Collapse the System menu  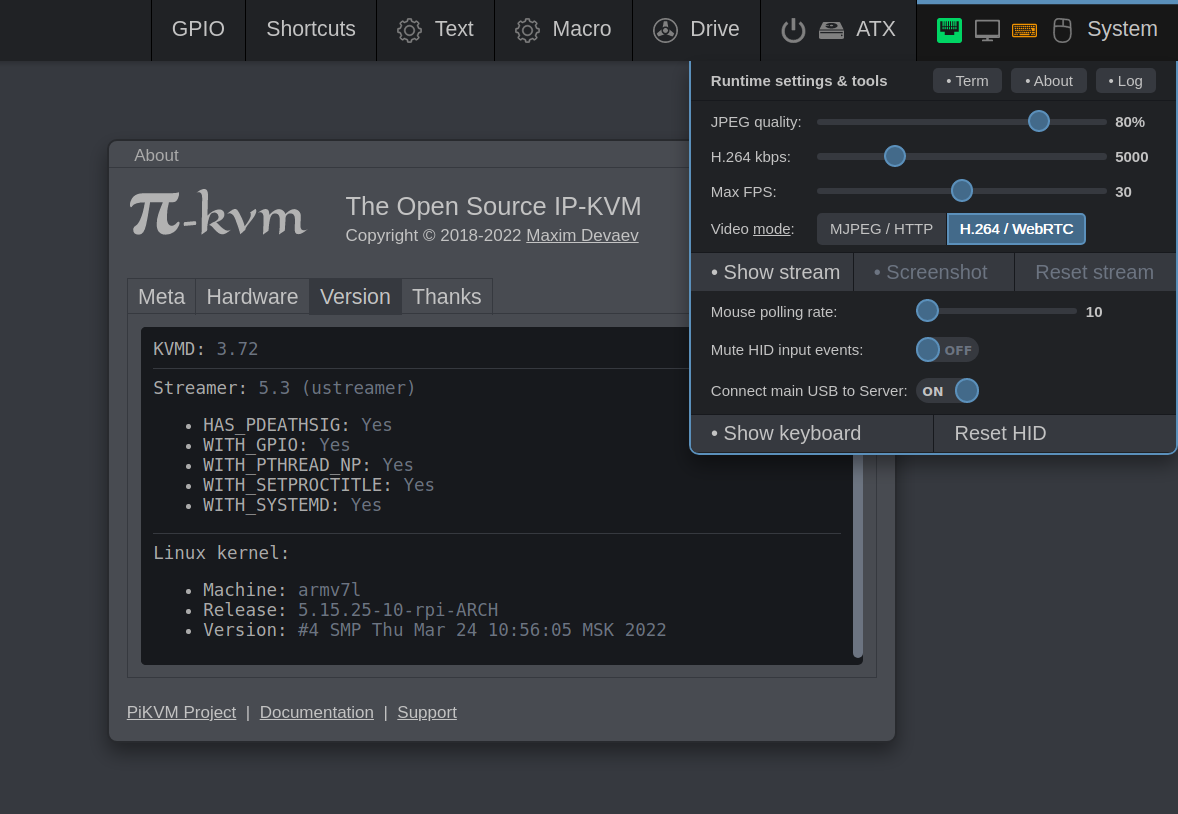[1047, 30]
